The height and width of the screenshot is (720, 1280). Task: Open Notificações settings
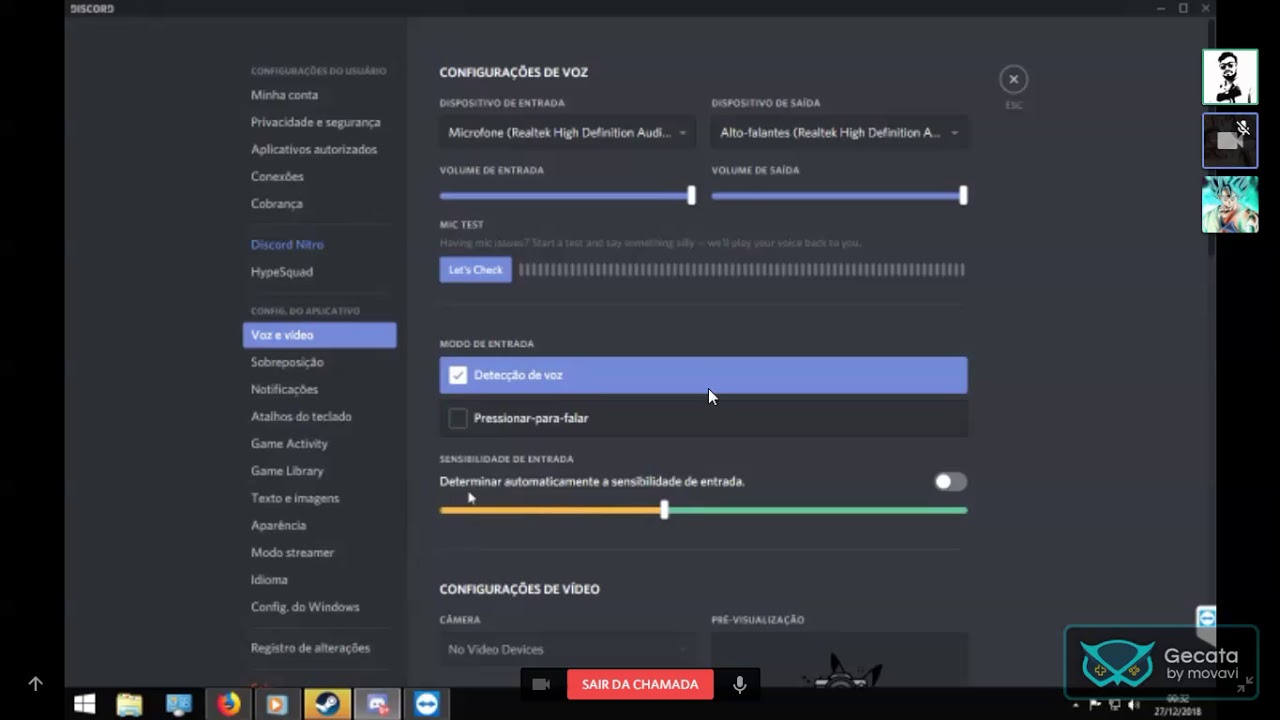285,389
